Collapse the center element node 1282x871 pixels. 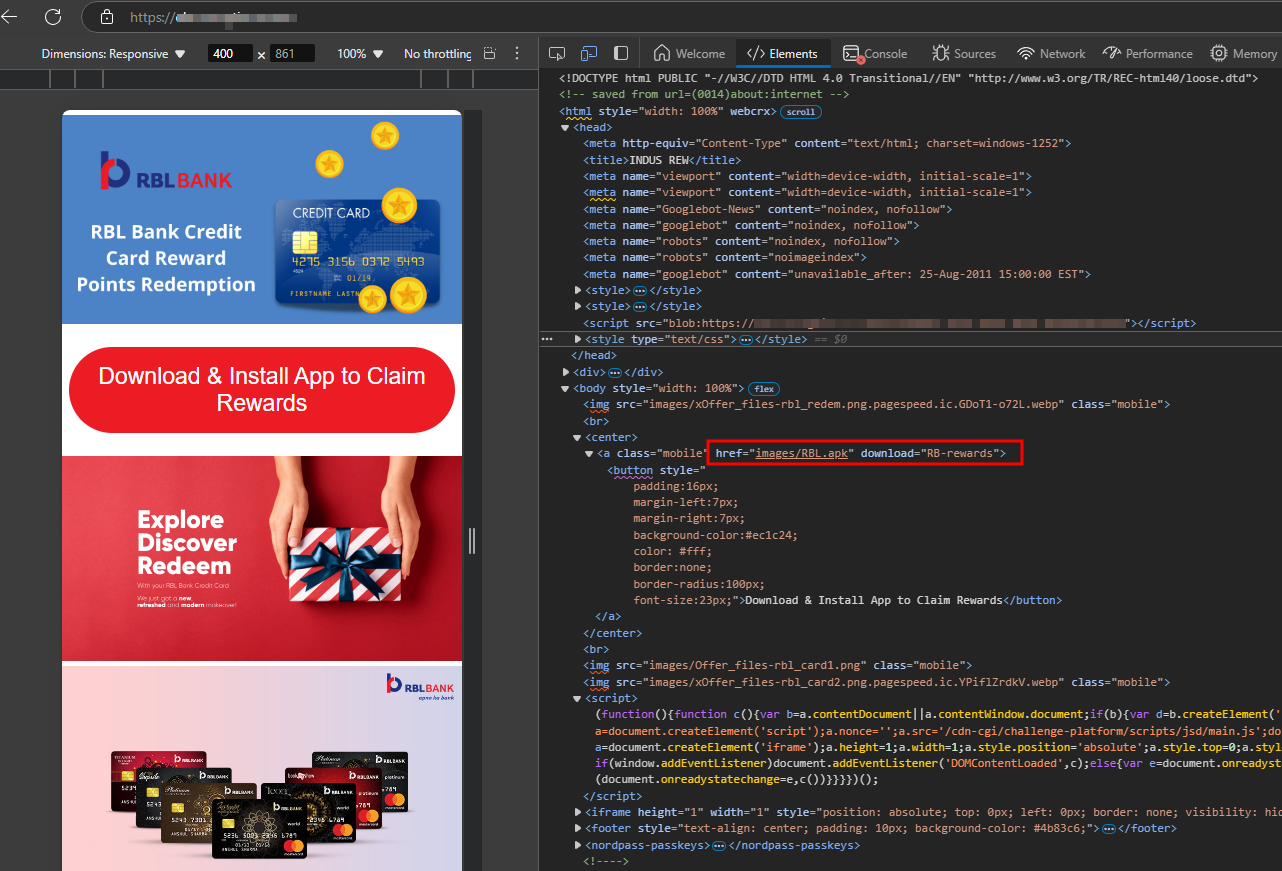click(578, 438)
